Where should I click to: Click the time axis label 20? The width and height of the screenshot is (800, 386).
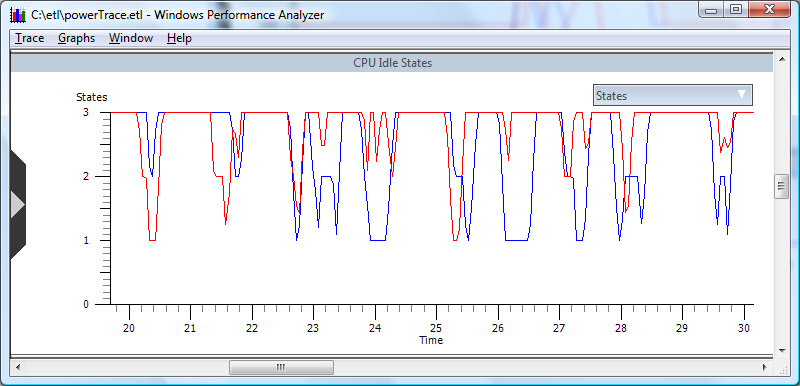(x=129, y=328)
